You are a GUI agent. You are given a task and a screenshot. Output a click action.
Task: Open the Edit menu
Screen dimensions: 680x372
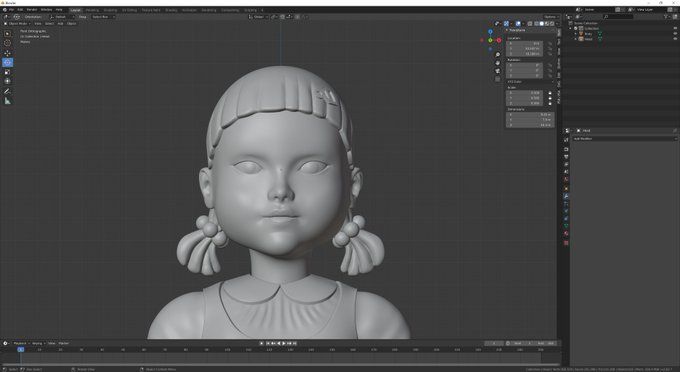[20, 10]
